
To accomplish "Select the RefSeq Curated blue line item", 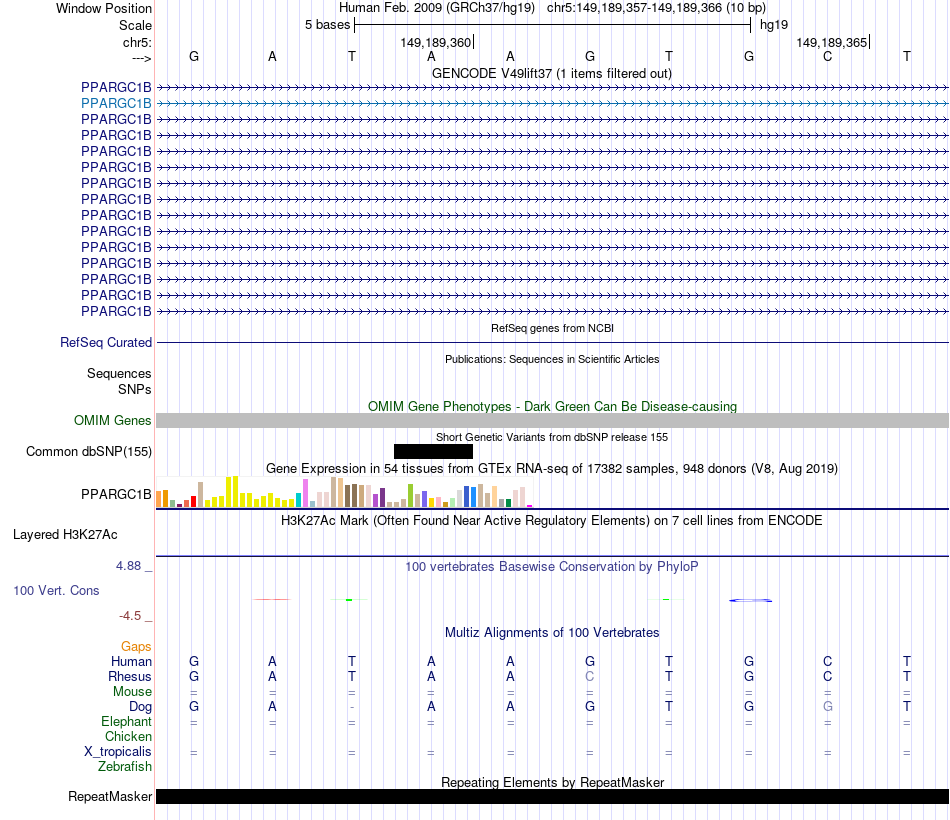I will coord(552,342).
